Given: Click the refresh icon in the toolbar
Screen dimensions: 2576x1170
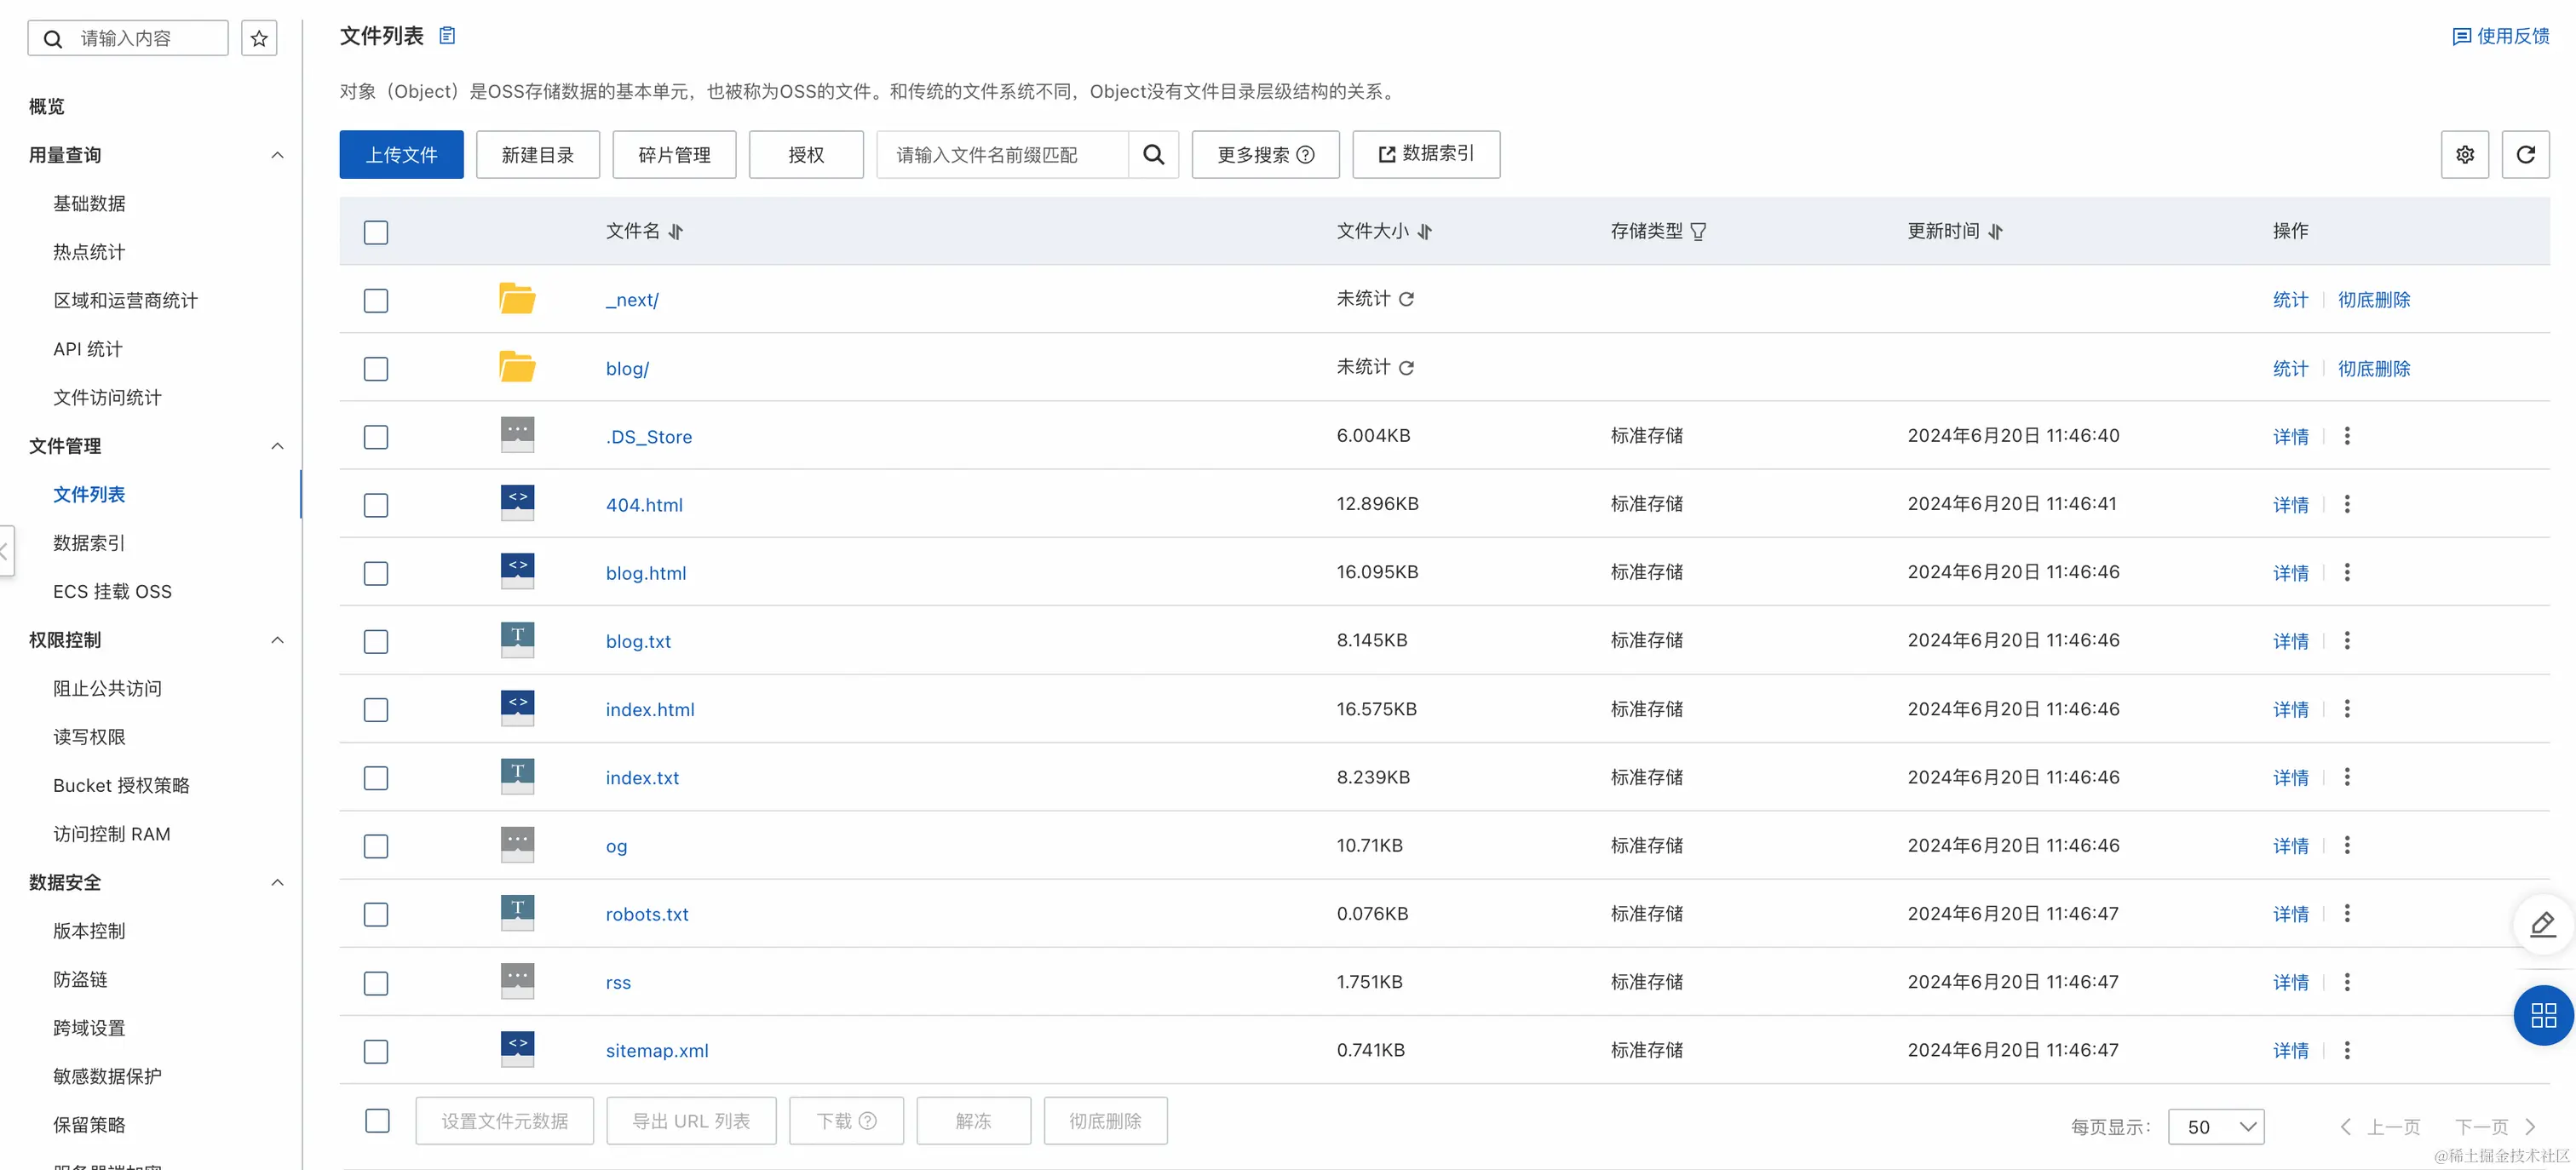Looking at the screenshot, I should click(2524, 154).
